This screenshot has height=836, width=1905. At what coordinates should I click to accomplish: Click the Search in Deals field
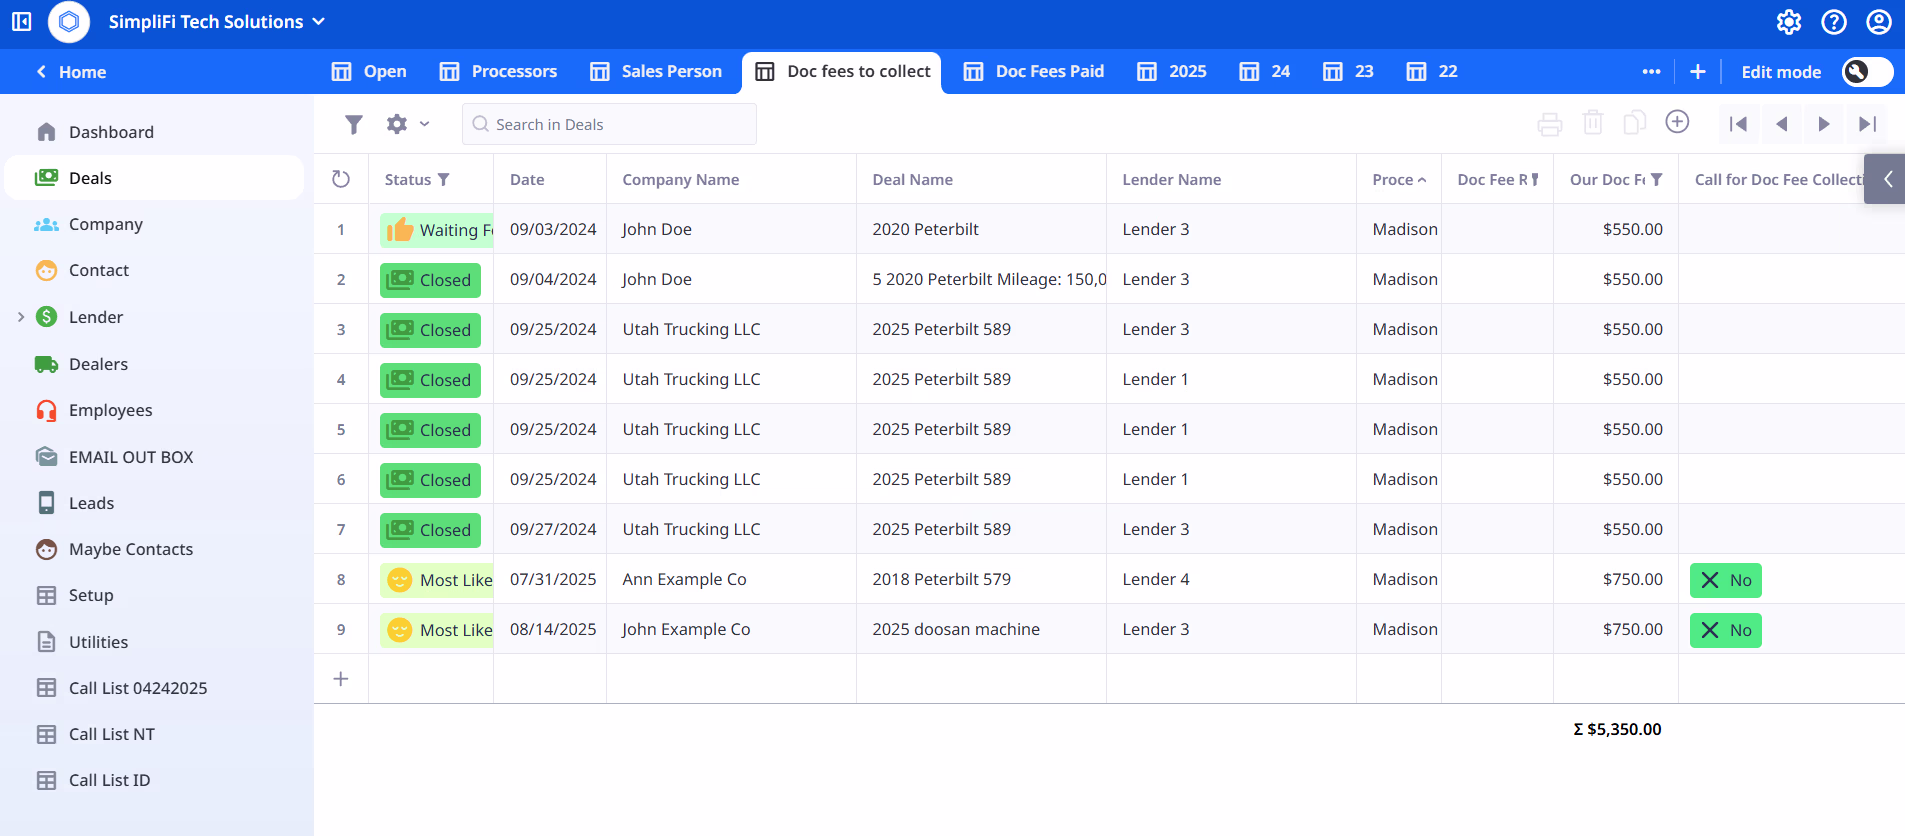pos(609,124)
